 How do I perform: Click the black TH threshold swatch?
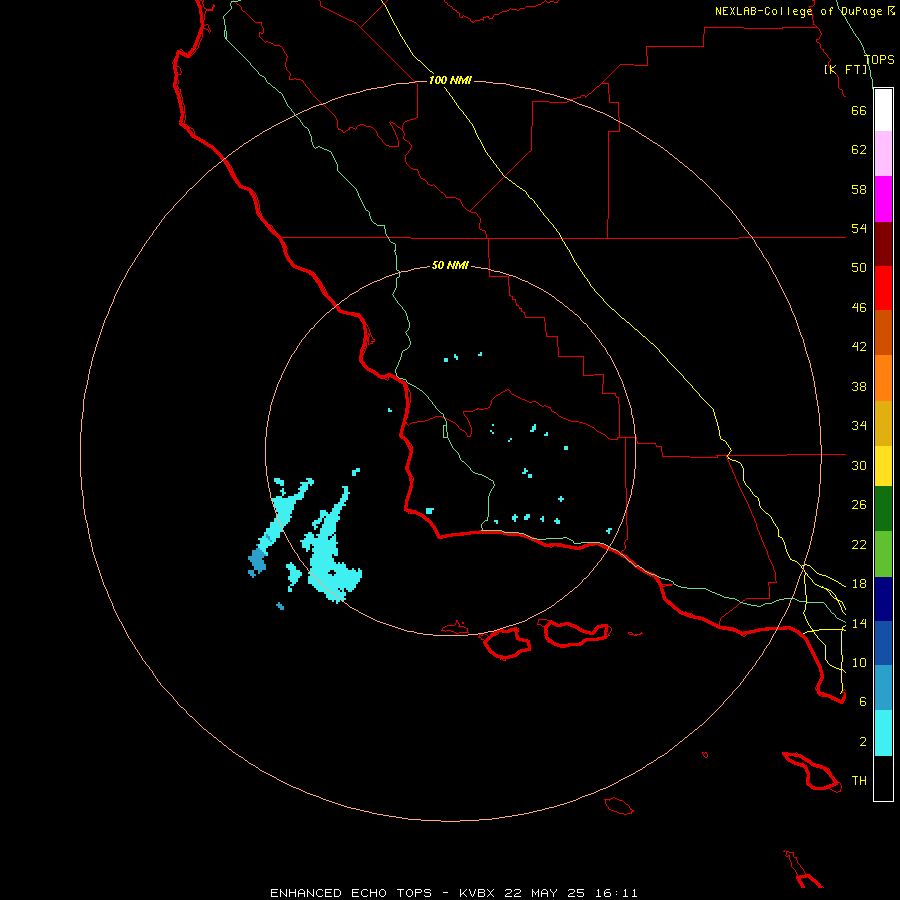[x=883, y=778]
